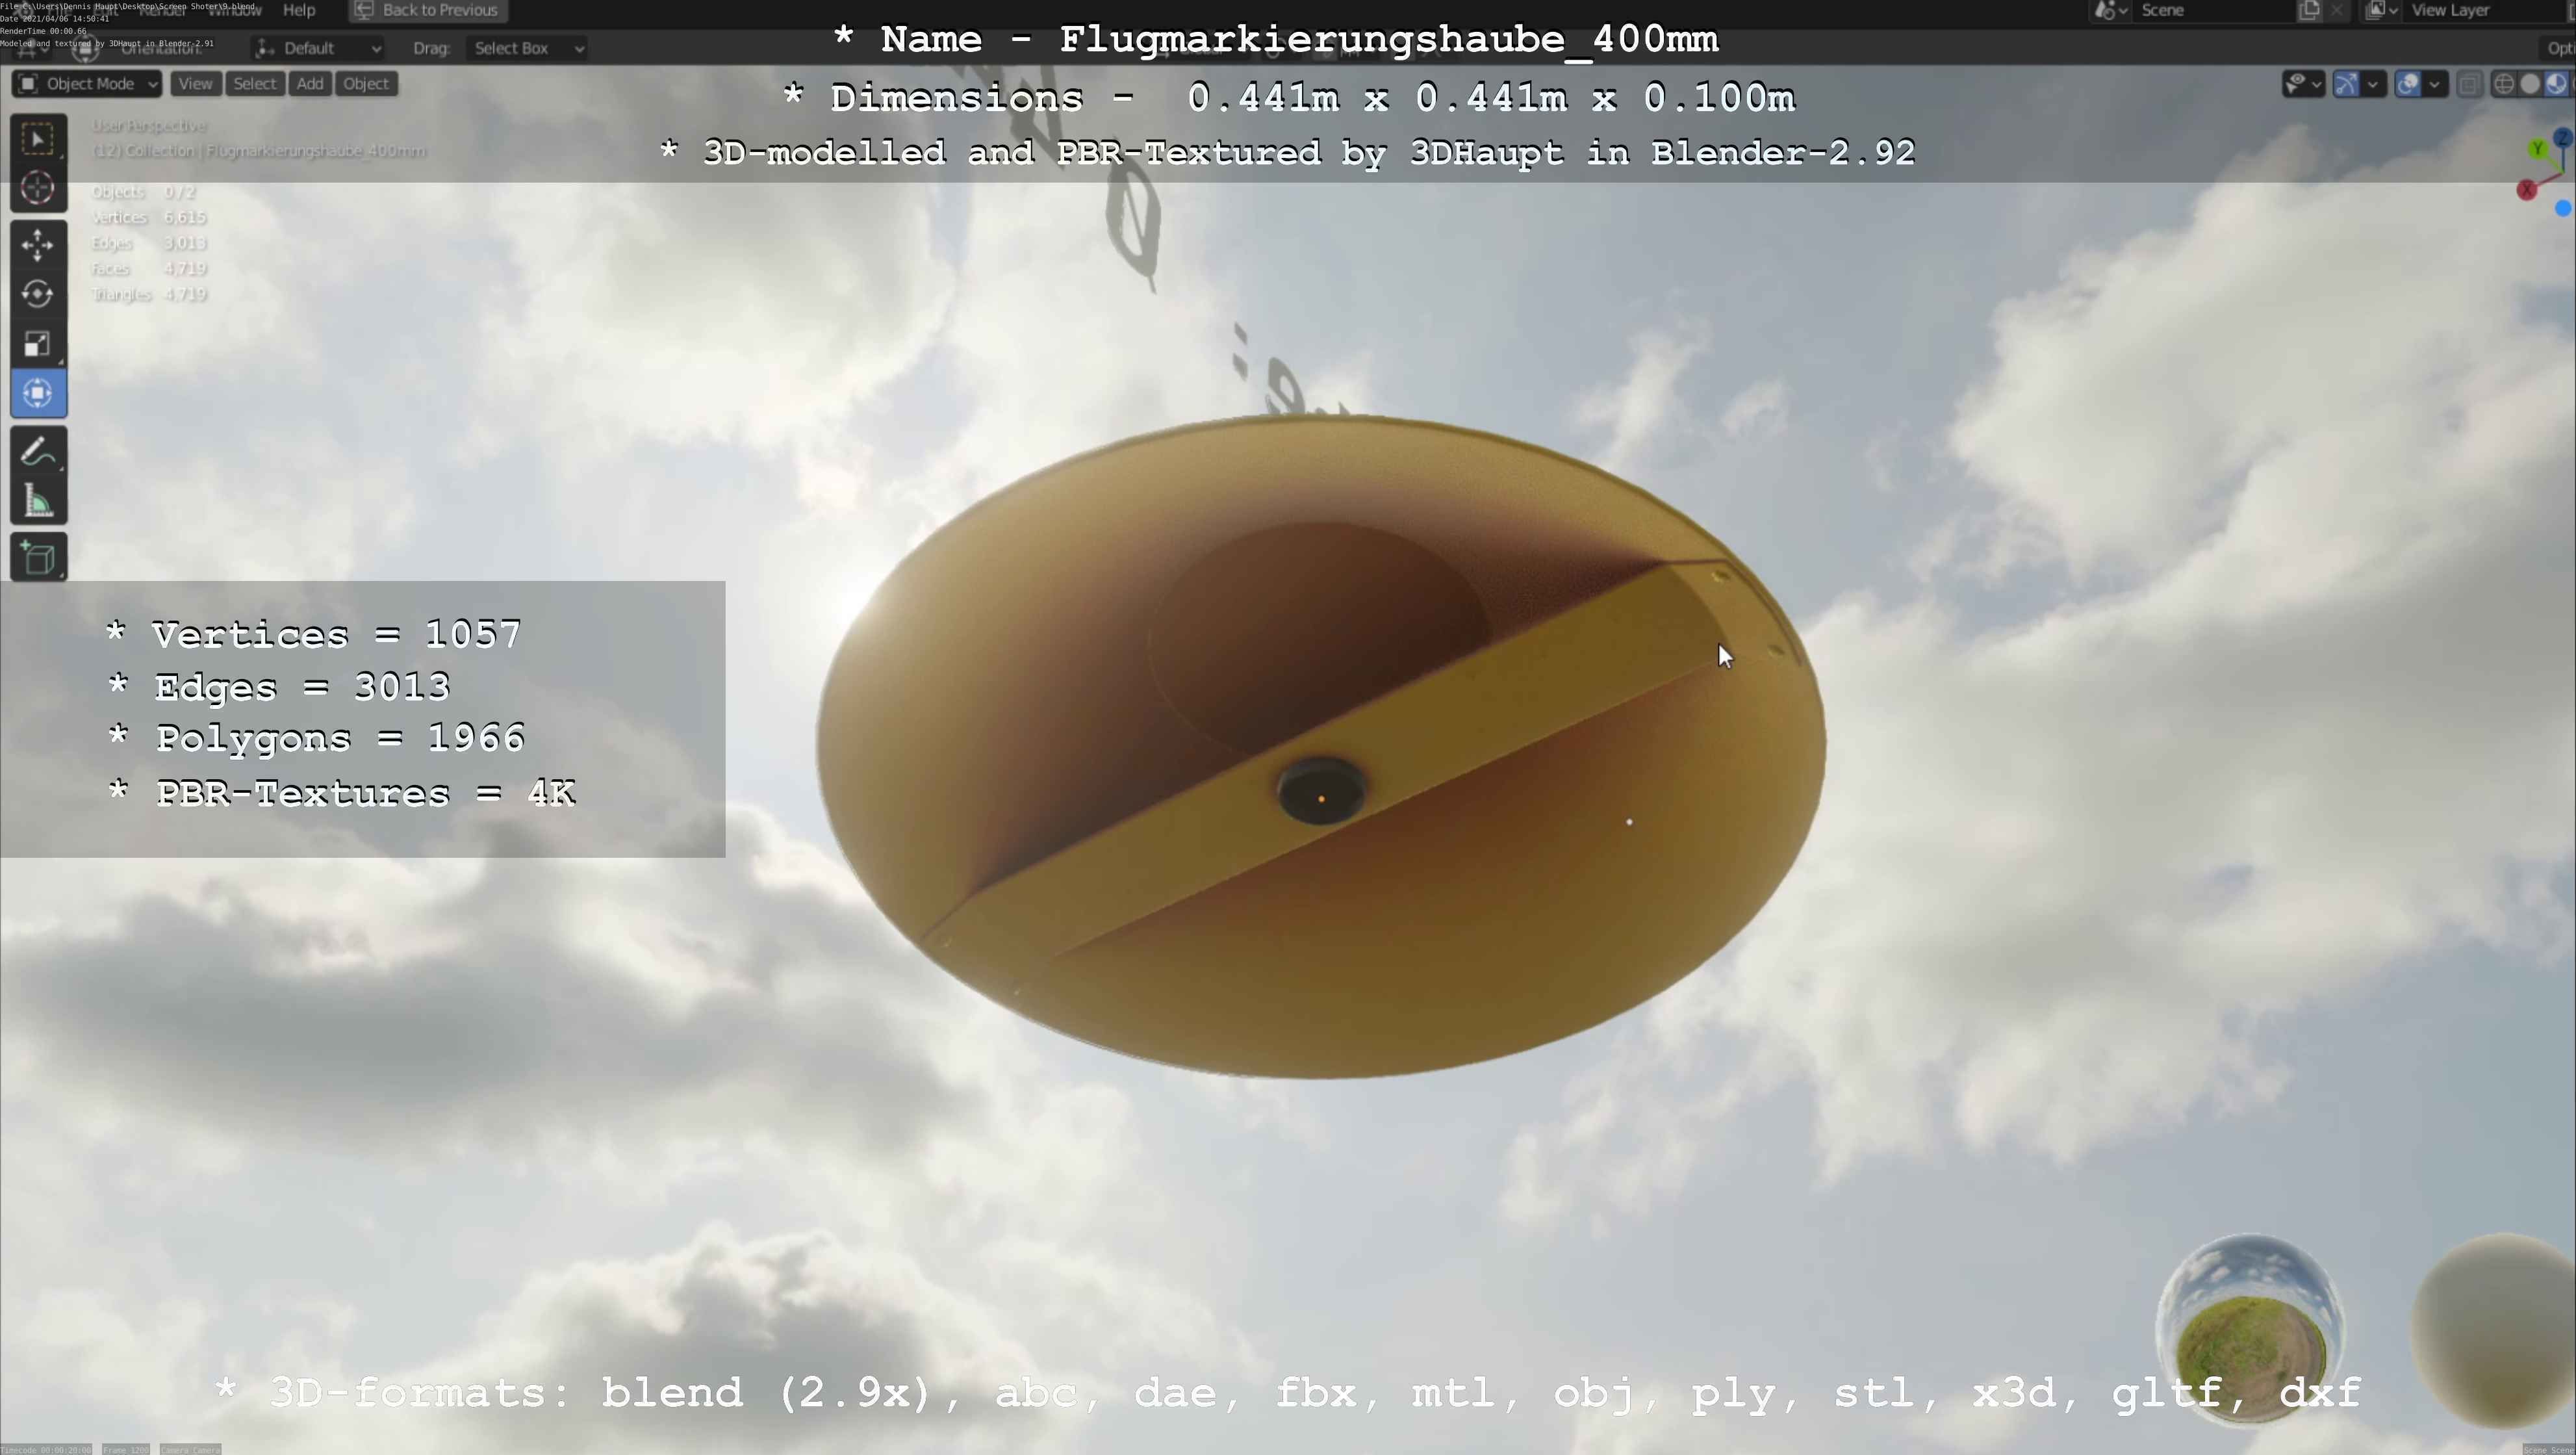Toggle viewport gizmos display

[2346, 84]
